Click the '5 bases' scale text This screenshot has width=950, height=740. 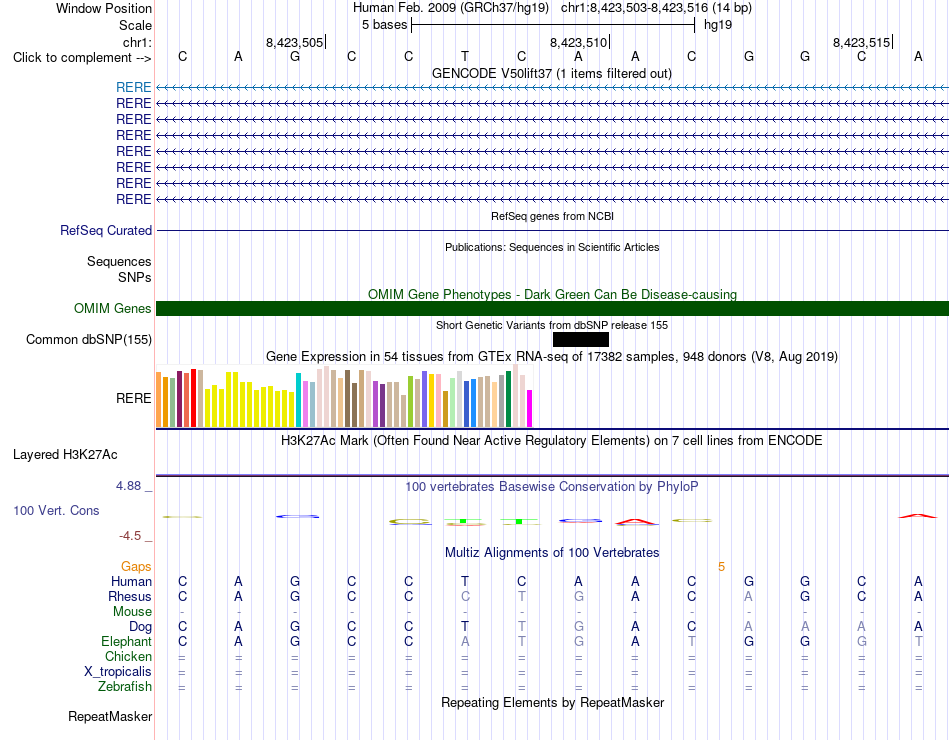[x=385, y=25]
